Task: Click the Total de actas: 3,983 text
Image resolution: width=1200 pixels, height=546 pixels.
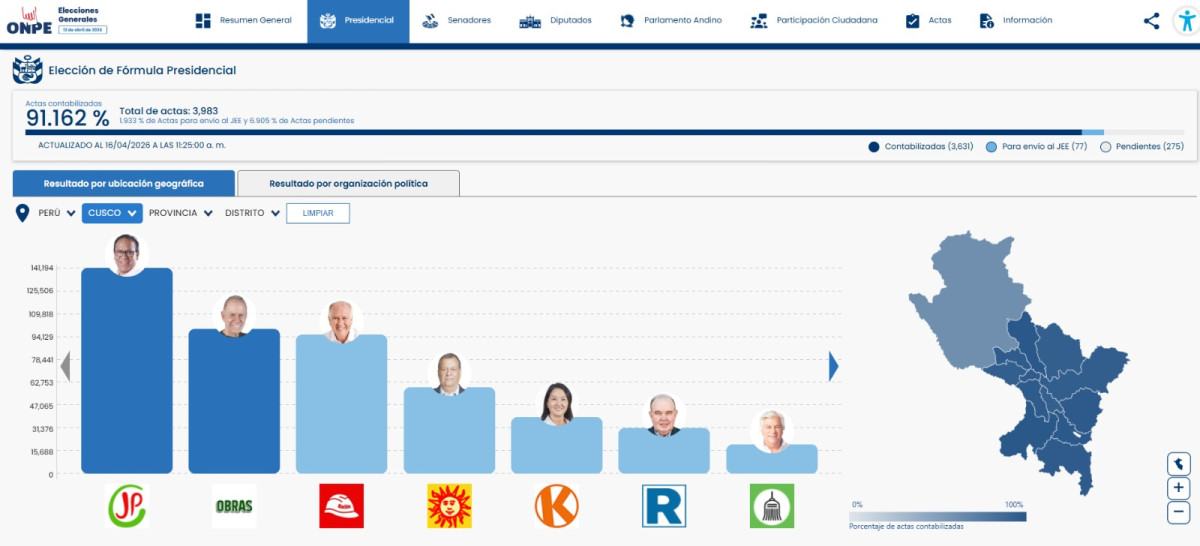Action: pyautogui.click(x=169, y=111)
